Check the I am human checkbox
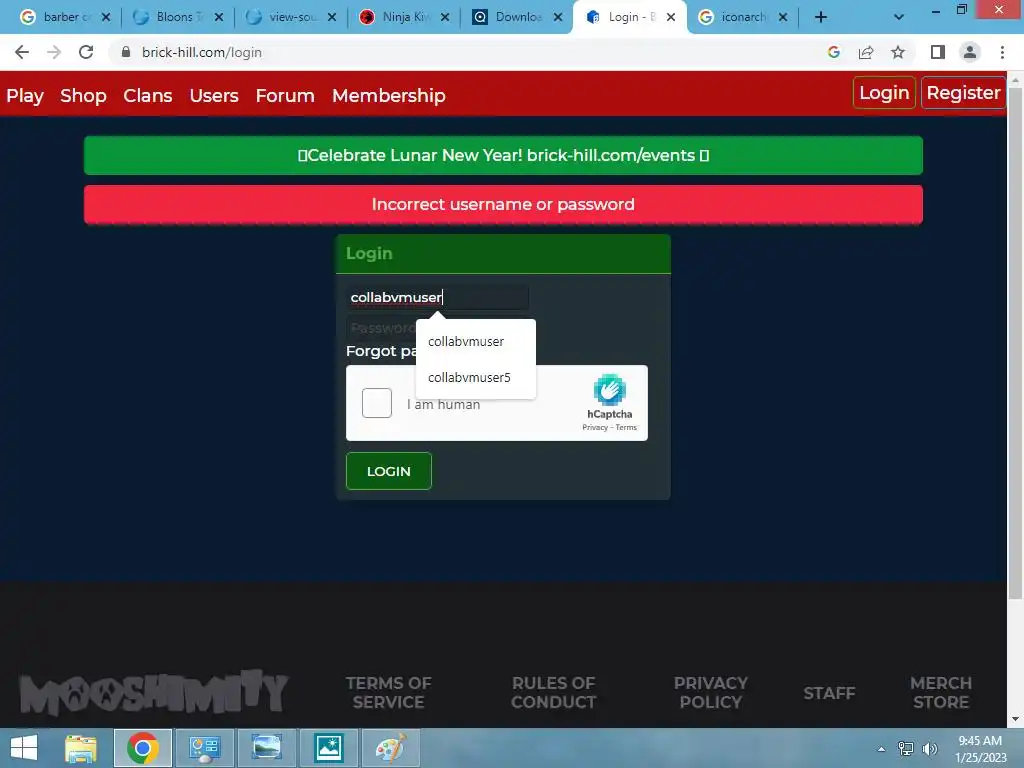 point(377,403)
